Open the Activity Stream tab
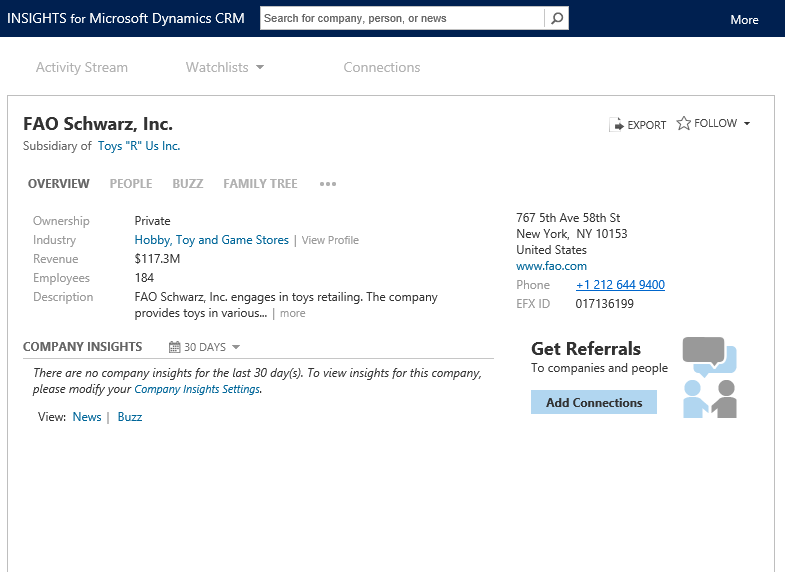 [82, 67]
